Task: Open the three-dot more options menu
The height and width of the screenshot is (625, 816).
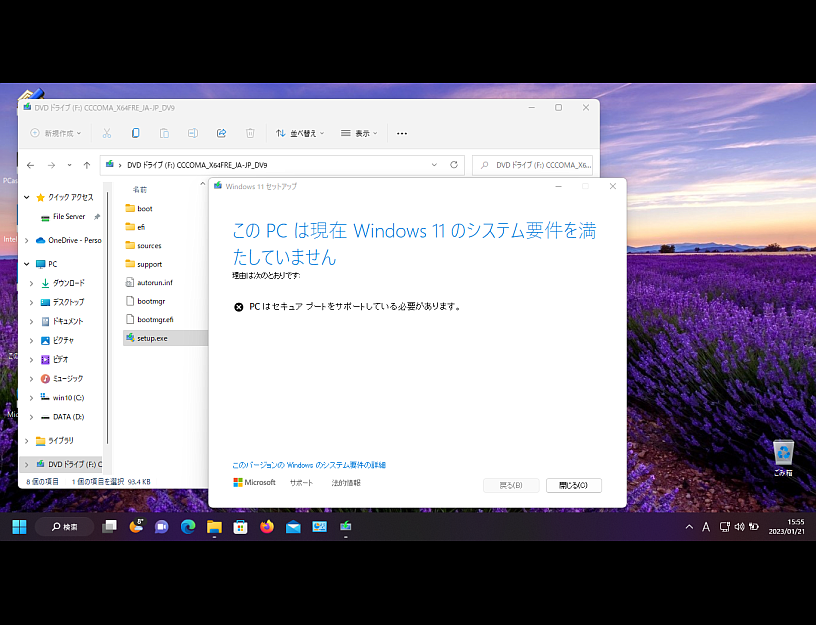Action: pos(402,133)
